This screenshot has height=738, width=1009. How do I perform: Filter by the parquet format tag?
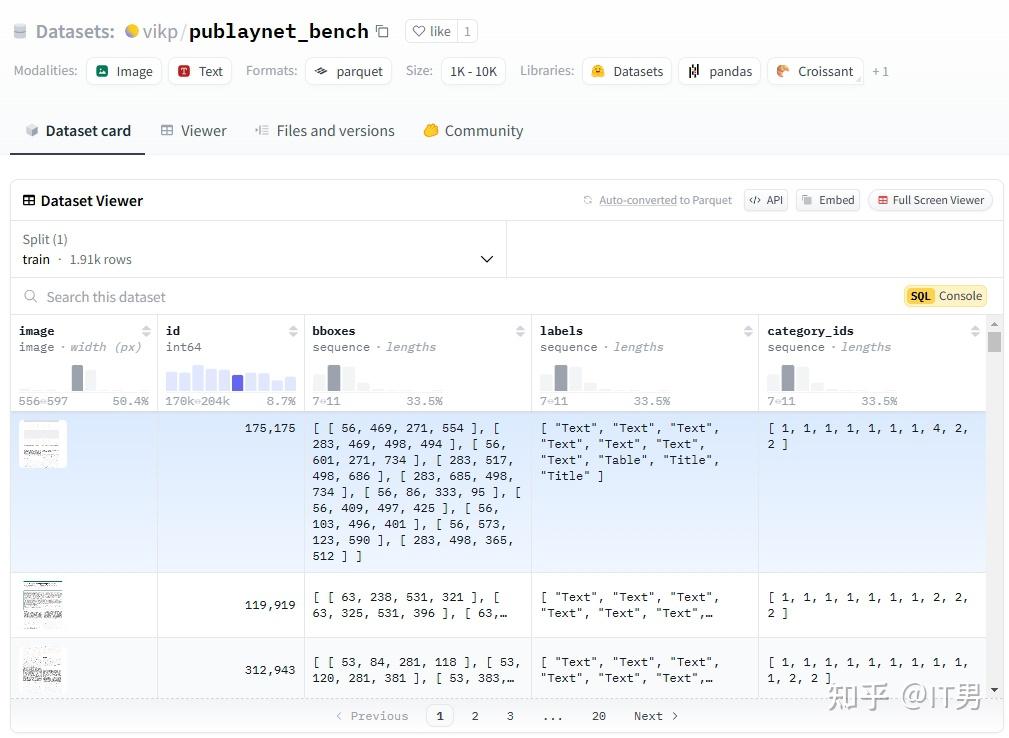pyautogui.click(x=348, y=71)
